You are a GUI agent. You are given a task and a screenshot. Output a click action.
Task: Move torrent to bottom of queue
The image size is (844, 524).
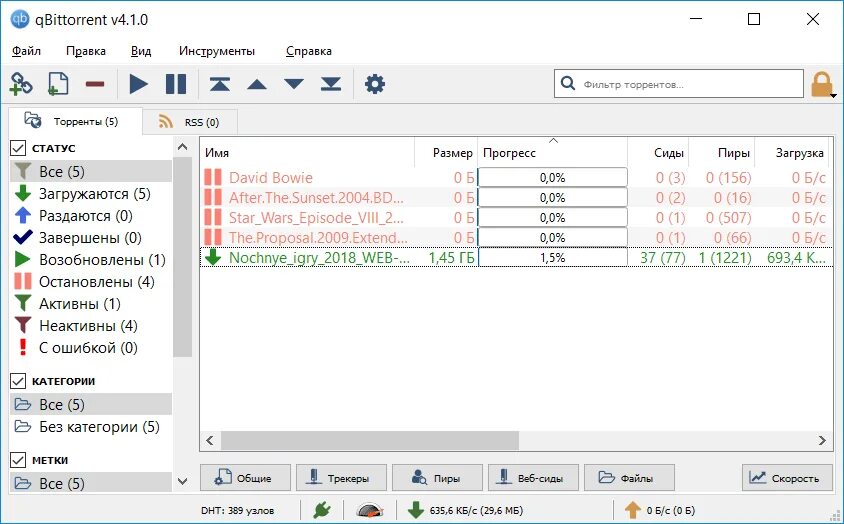(331, 84)
